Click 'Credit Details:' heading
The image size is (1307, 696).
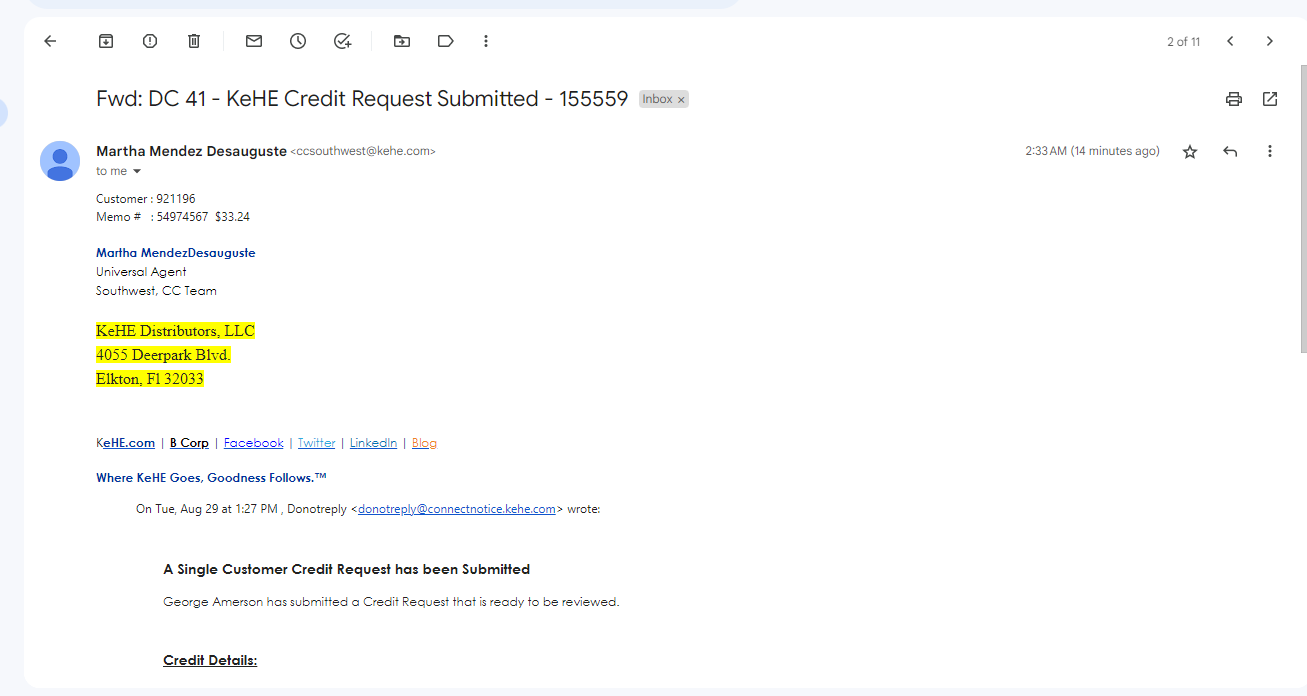point(210,661)
